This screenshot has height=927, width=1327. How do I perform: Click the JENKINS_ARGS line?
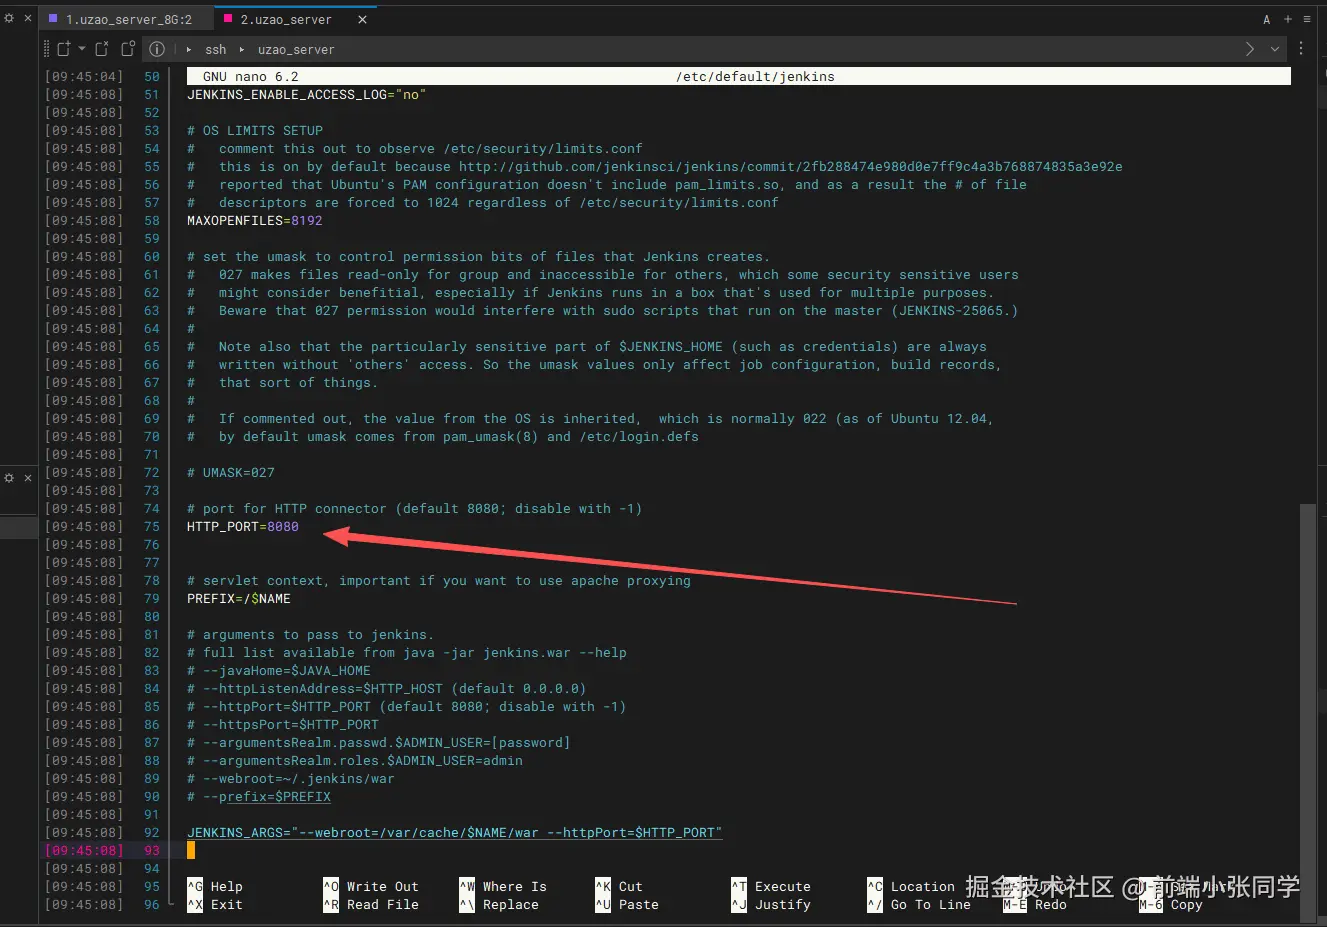coord(455,833)
